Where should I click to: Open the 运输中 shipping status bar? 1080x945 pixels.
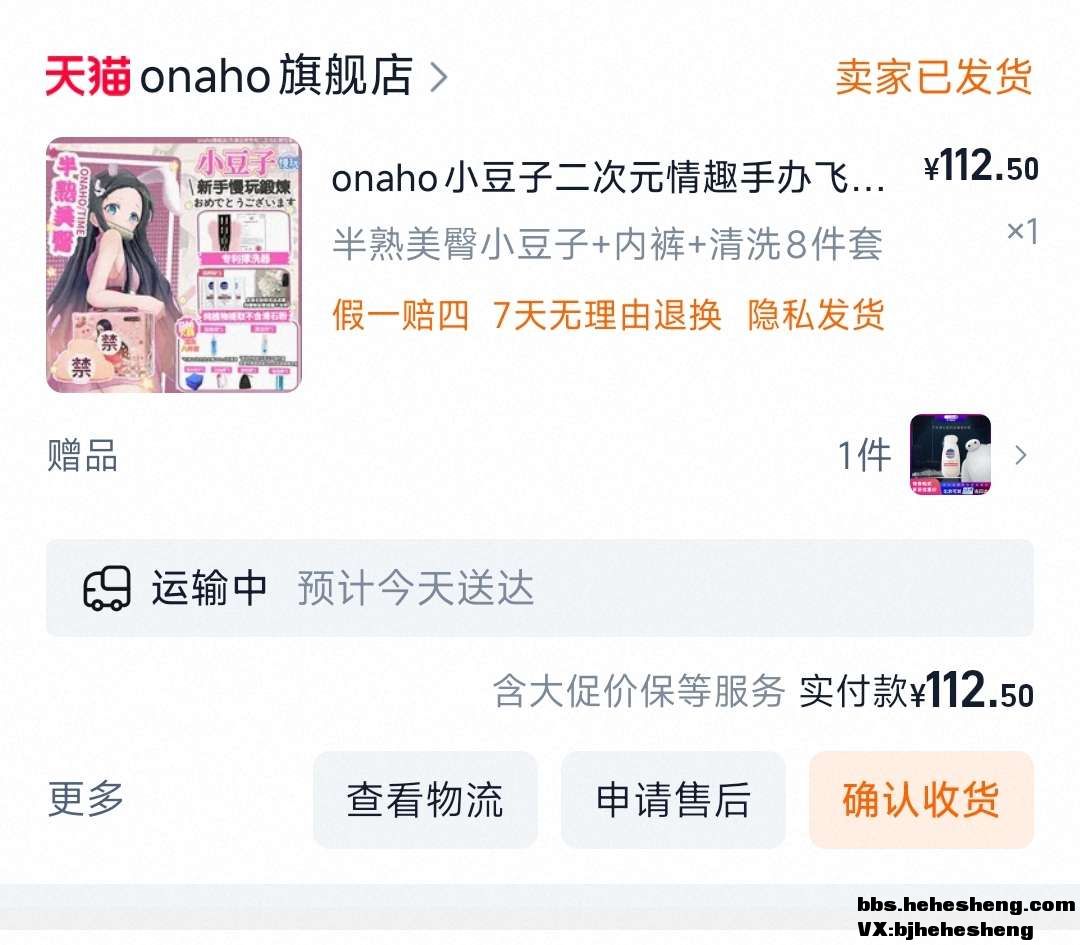pyautogui.click(x=539, y=588)
